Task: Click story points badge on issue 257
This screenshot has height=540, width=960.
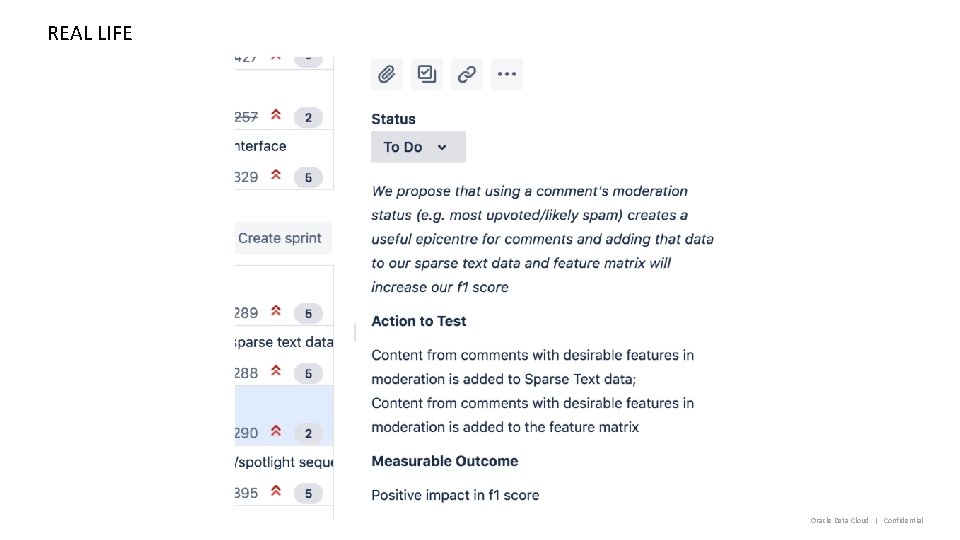Action: coord(308,117)
